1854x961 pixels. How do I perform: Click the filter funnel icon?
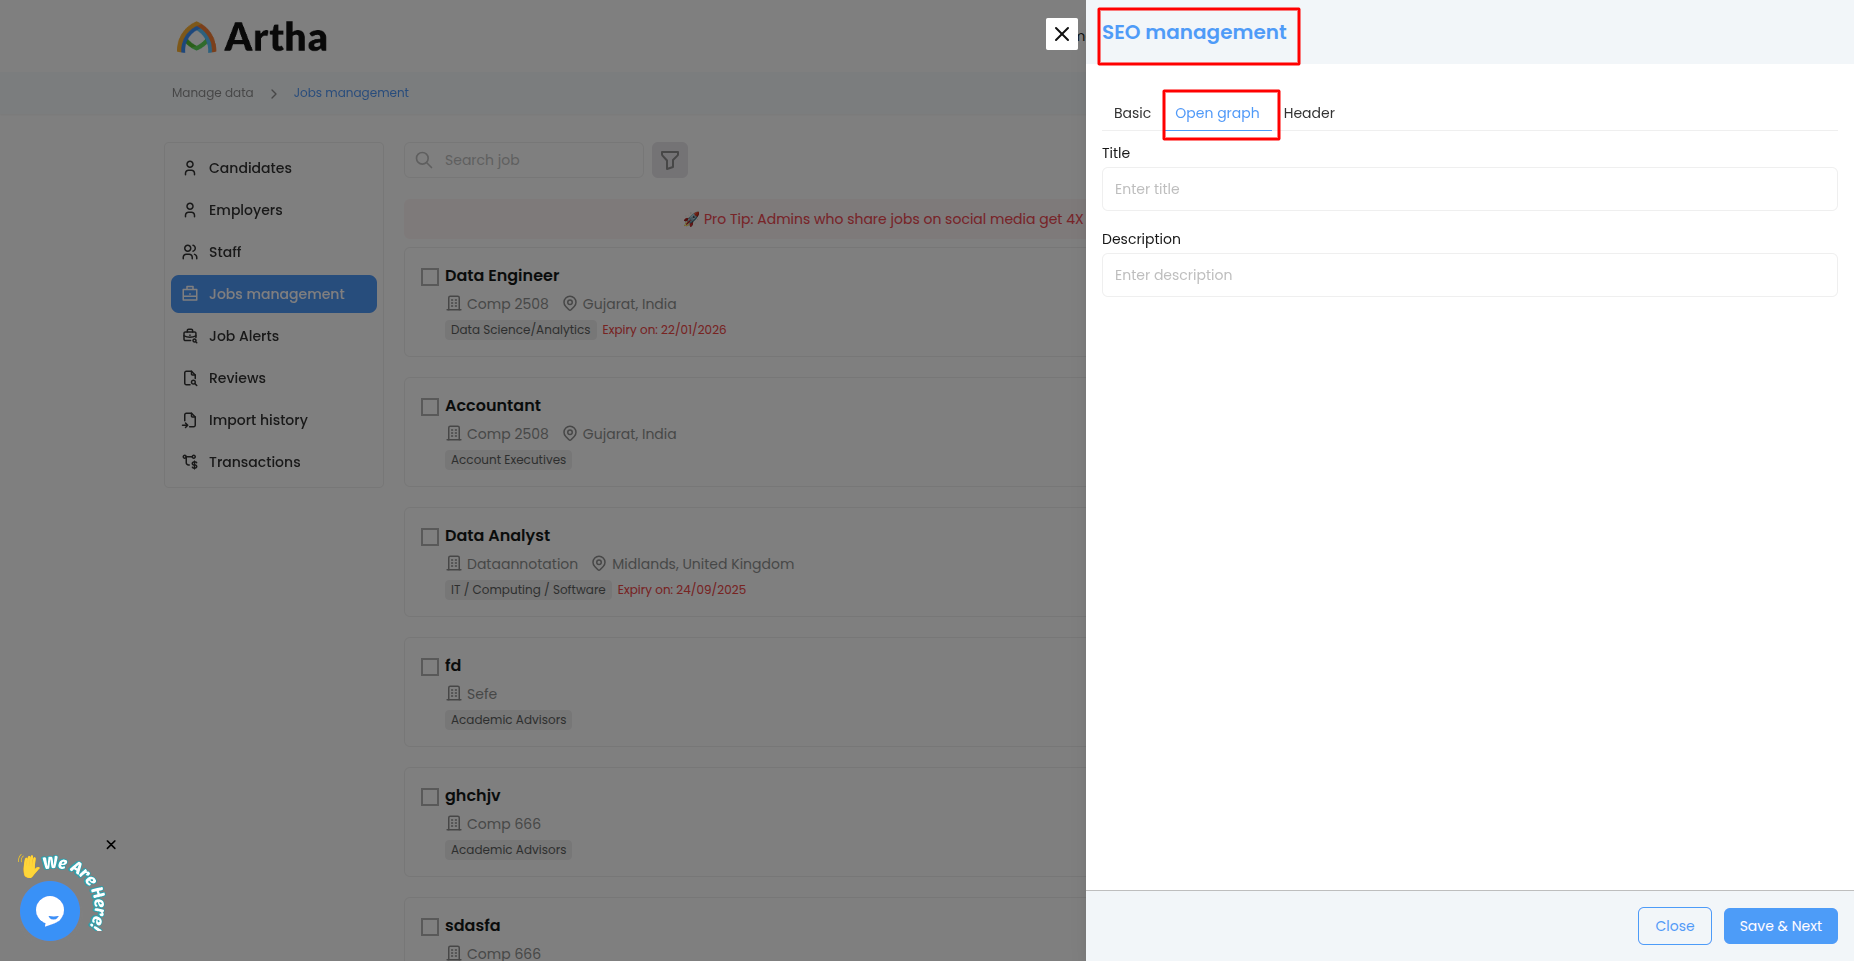pos(670,160)
